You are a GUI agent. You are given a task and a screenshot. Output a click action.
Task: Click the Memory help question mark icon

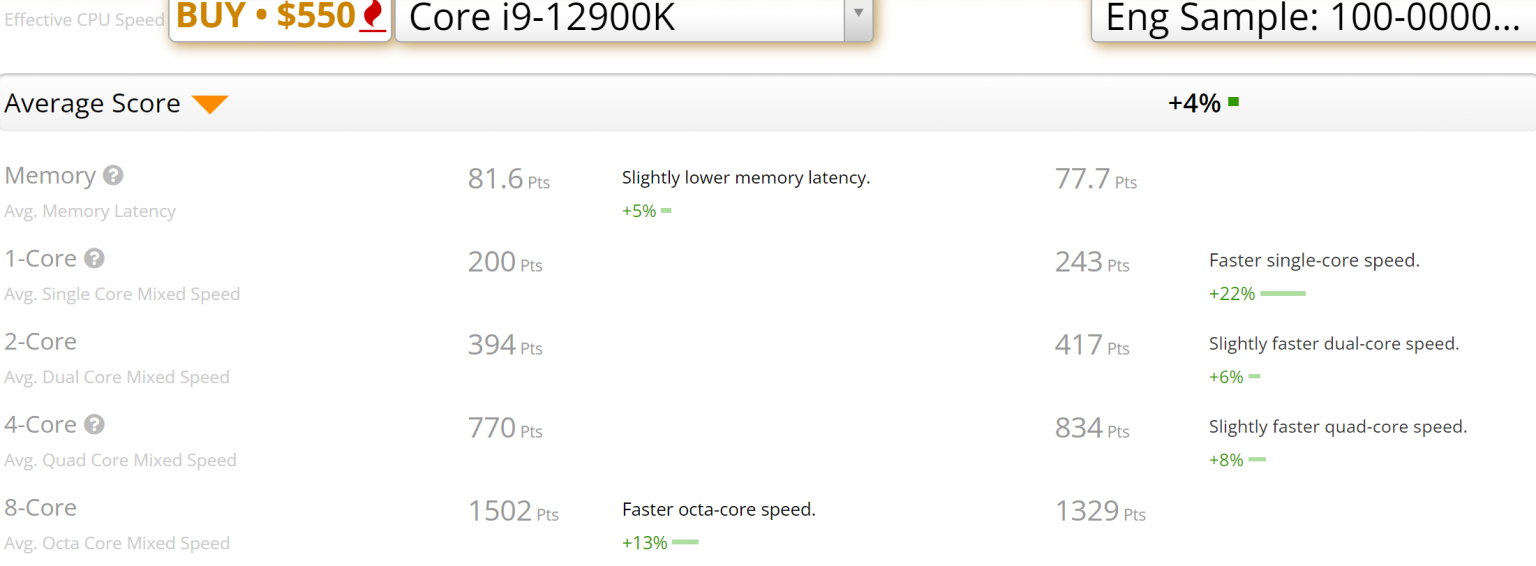[x=114, y=176]
